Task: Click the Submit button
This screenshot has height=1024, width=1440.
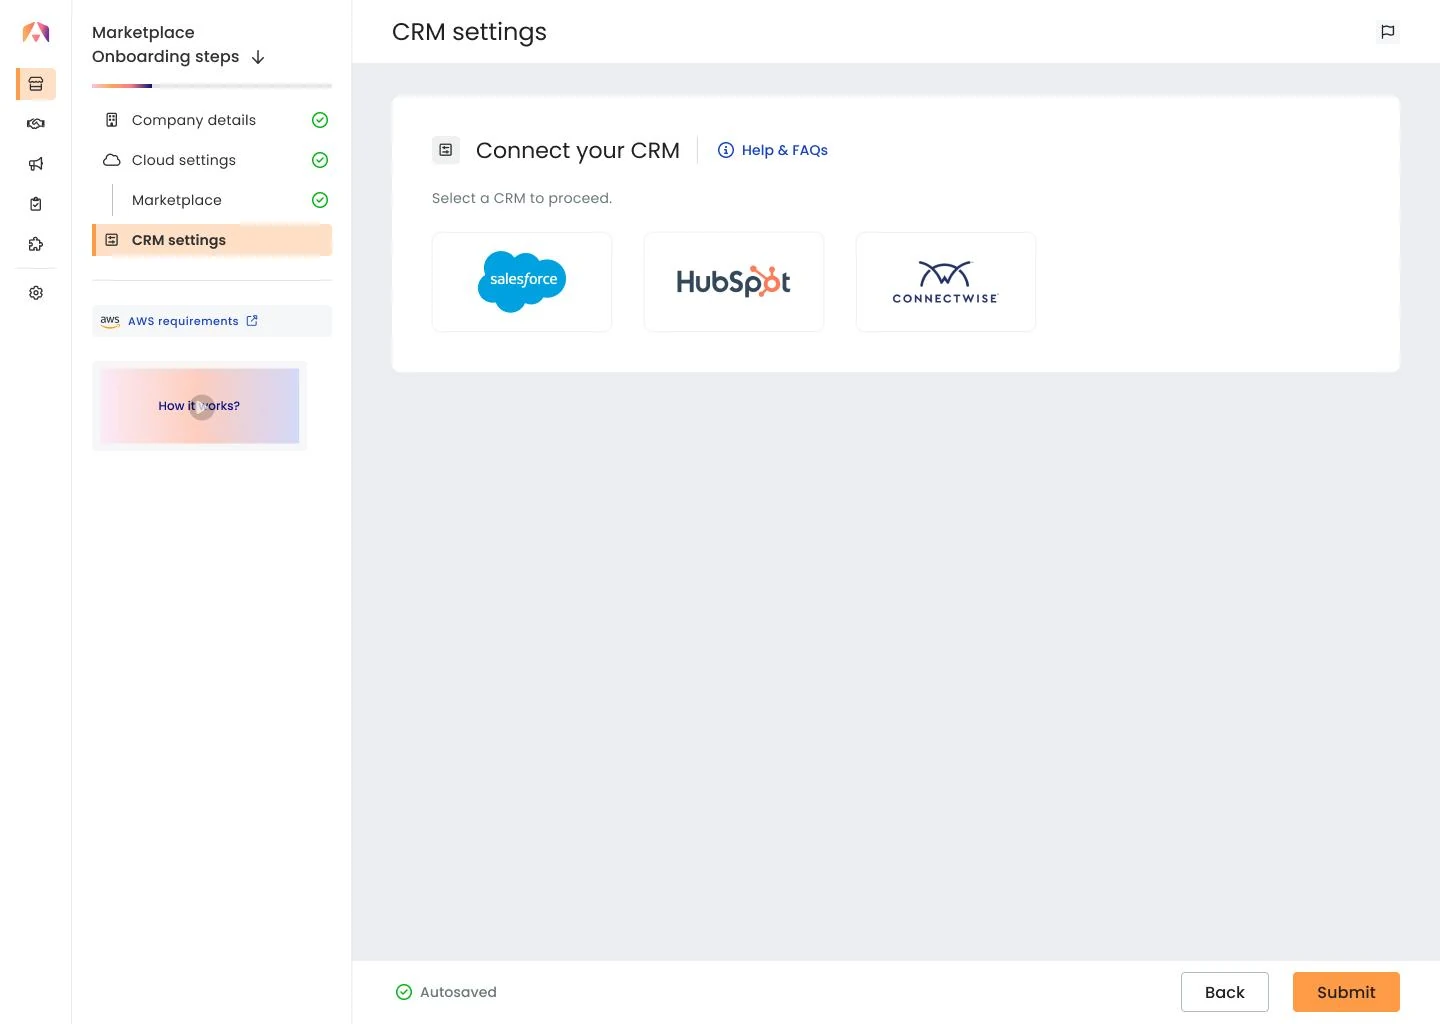Action: pyautogui.click(x=1346, y=992)
